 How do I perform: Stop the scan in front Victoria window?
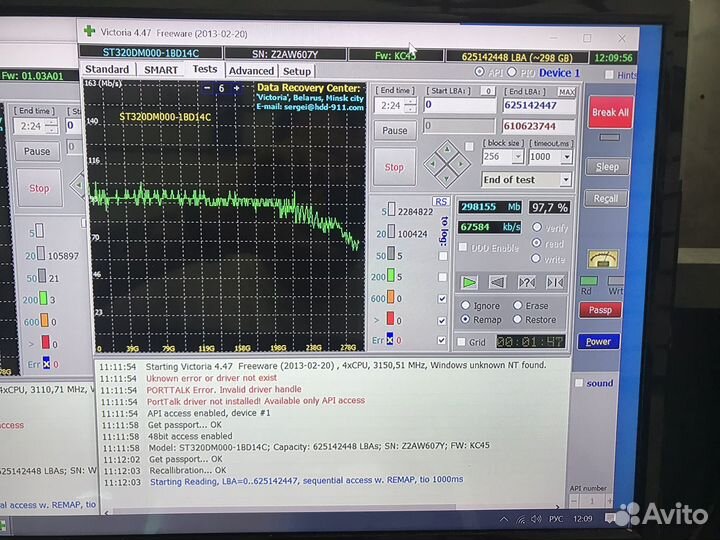(394, 167)
